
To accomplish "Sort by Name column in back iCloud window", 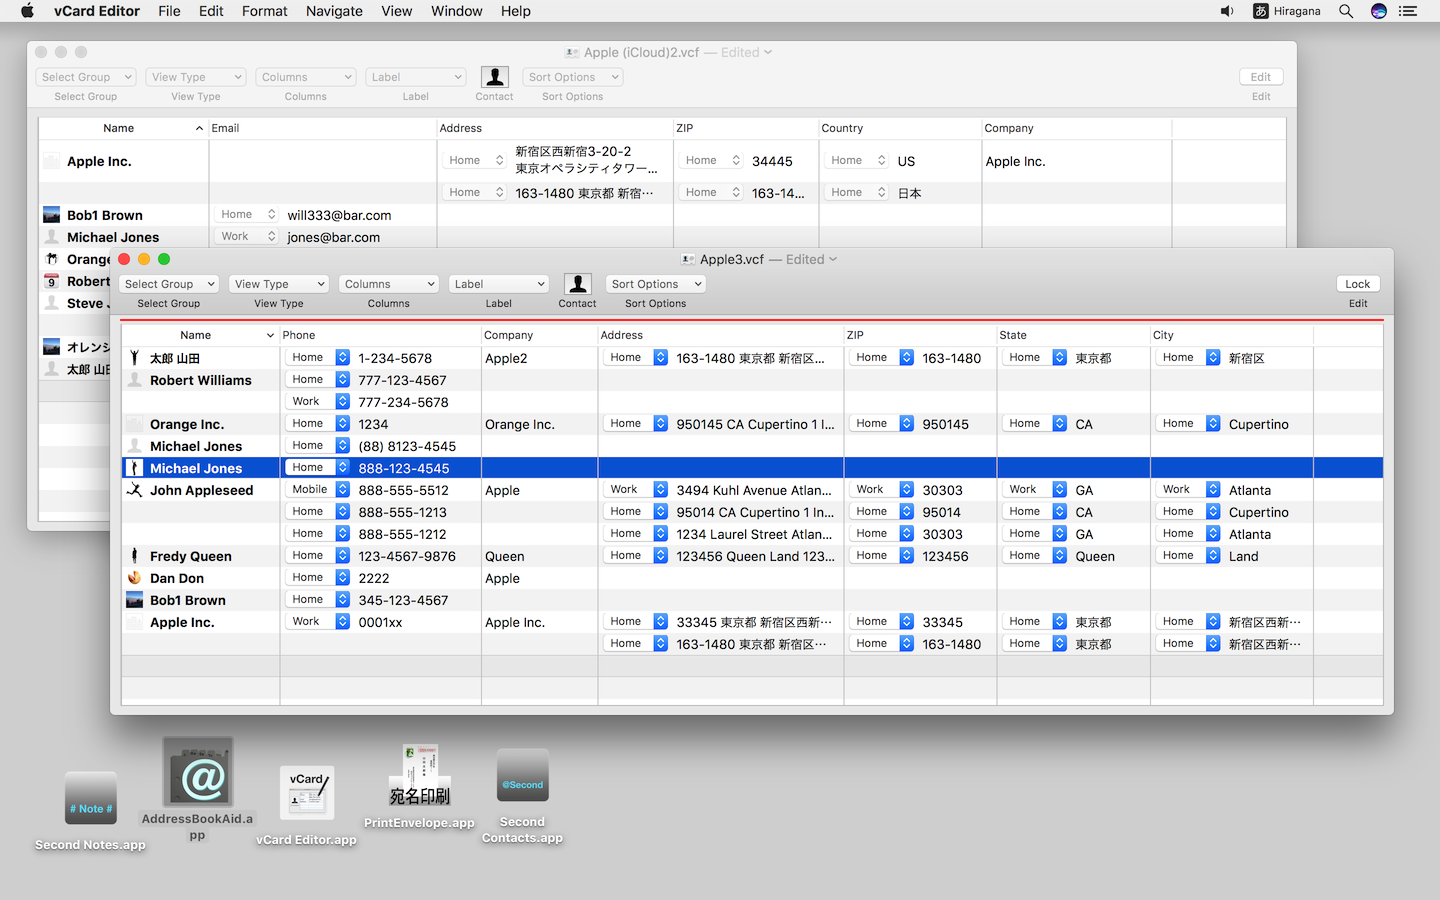I will pyautogui.click(x=123, y=128).
